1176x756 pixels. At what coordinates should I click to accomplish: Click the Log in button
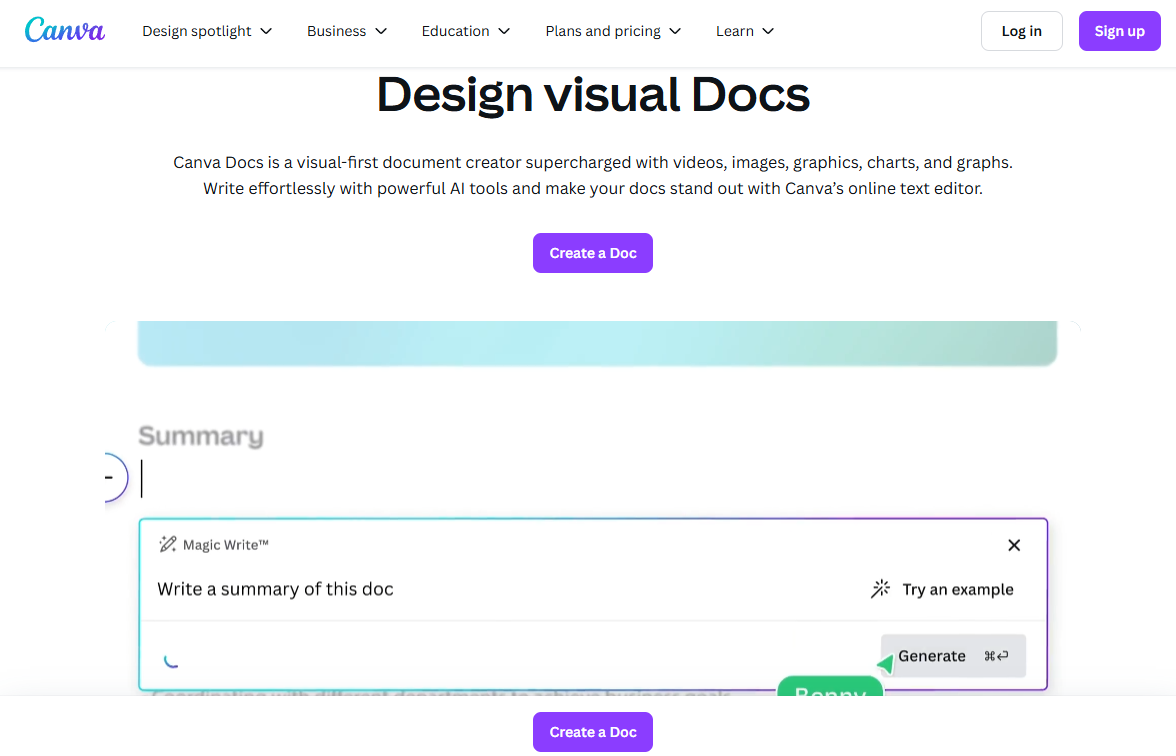[x=1022, y=31]
